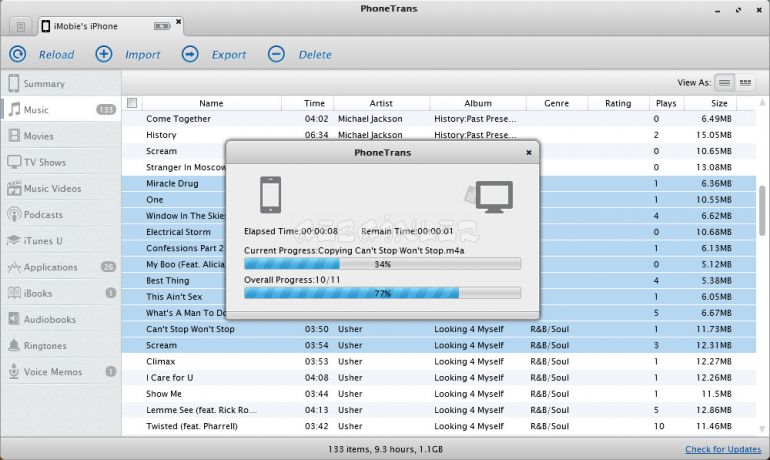770x460 pixels.
Task: Click the scrollbar down arrow
Action: (762, 429)
